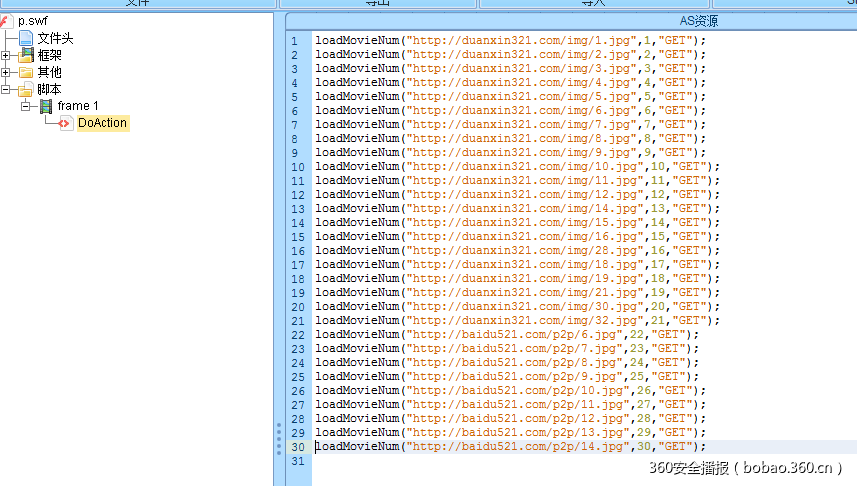Click line number 31 in the gutter
The image size is (857, 486).
pyautogui.click(x=297, y=461)
